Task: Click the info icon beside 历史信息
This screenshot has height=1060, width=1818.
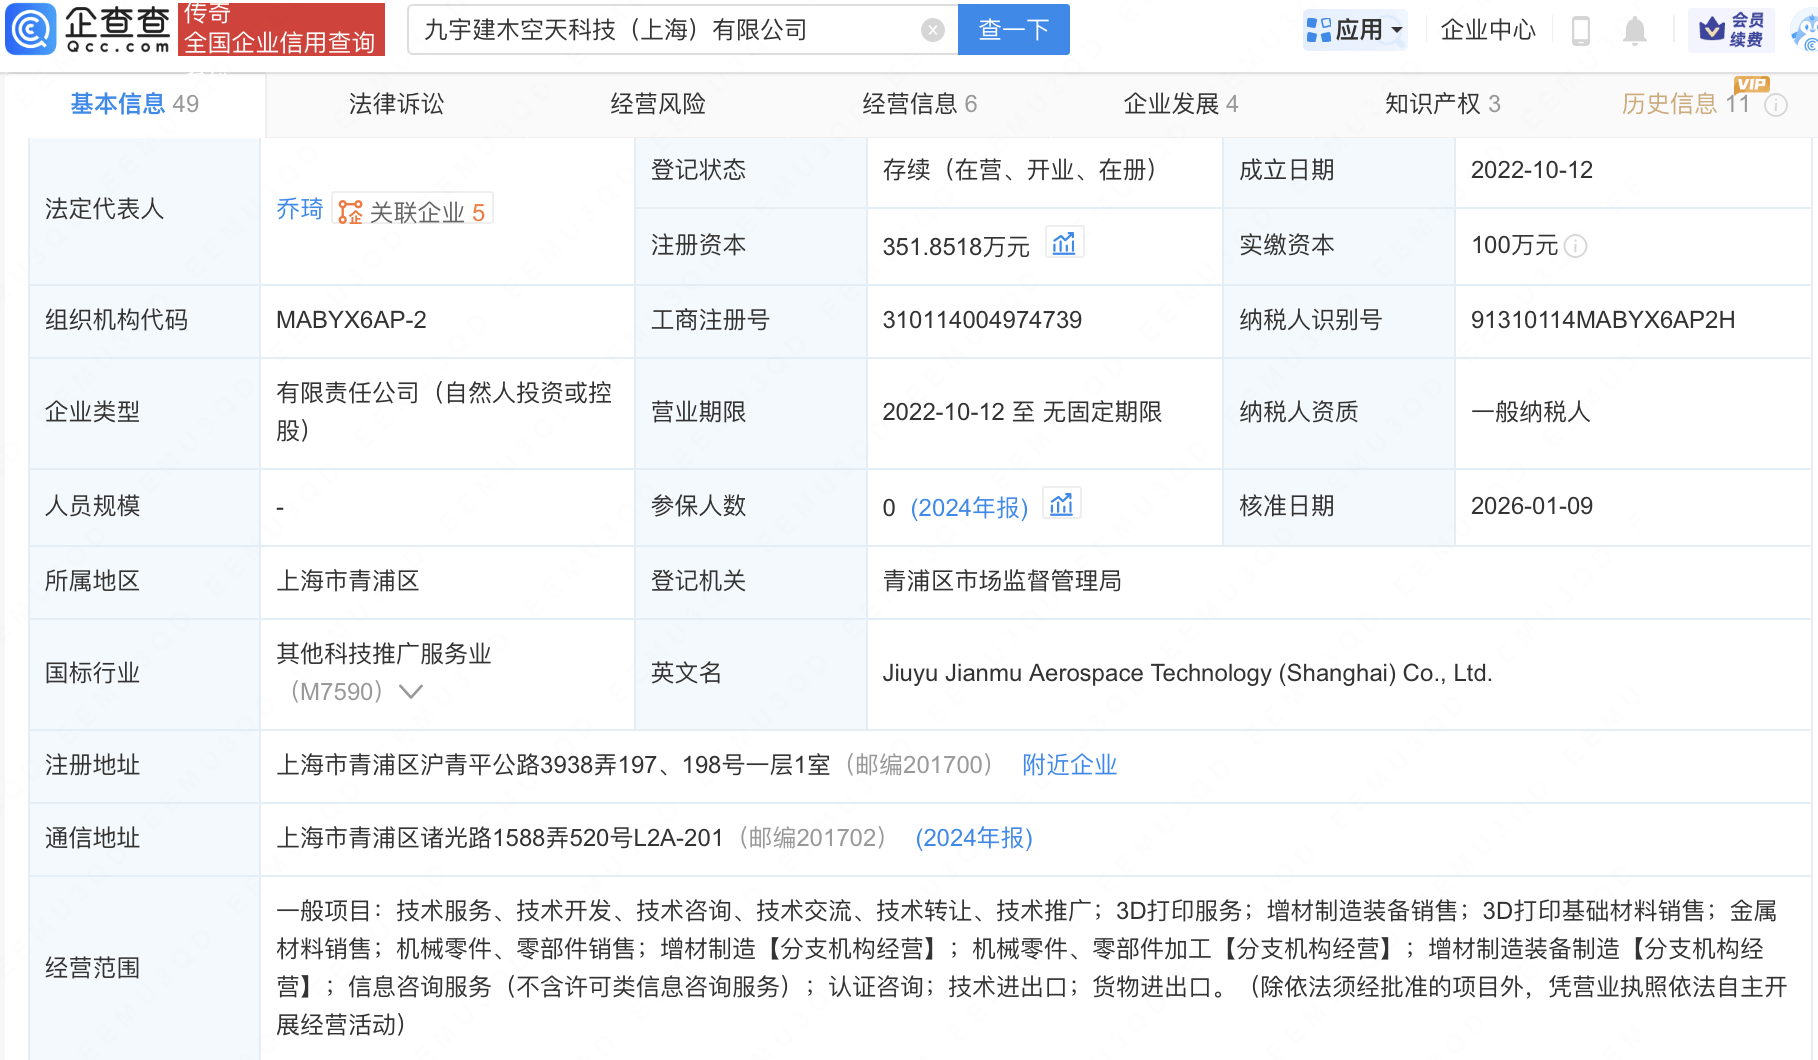Action: pos(1776,104)
